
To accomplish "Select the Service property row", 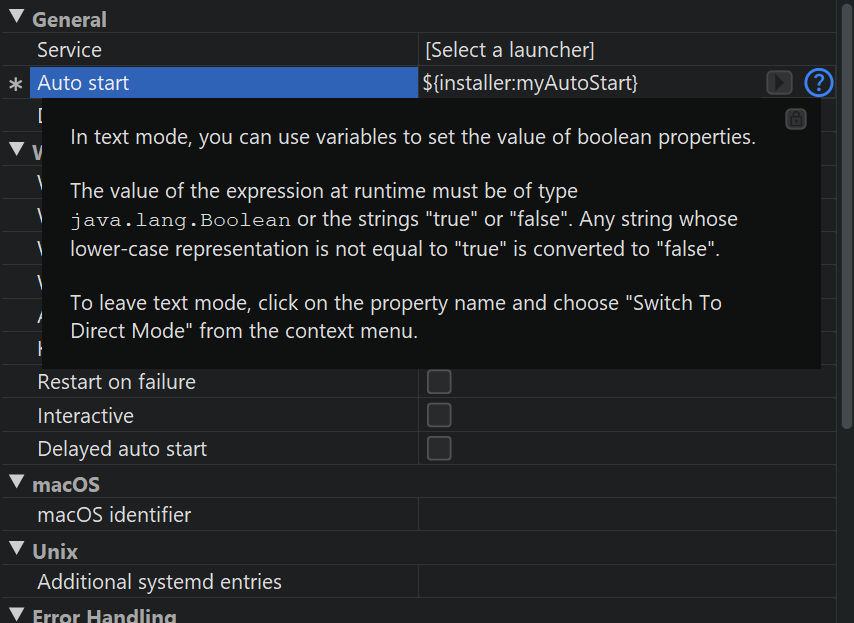I will tap(70, 49).
